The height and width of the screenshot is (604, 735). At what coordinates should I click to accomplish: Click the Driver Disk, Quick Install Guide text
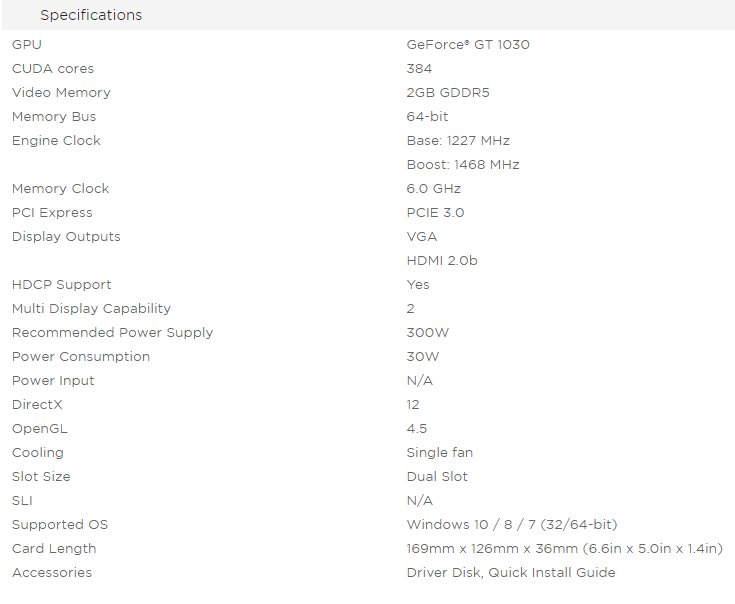511,572
